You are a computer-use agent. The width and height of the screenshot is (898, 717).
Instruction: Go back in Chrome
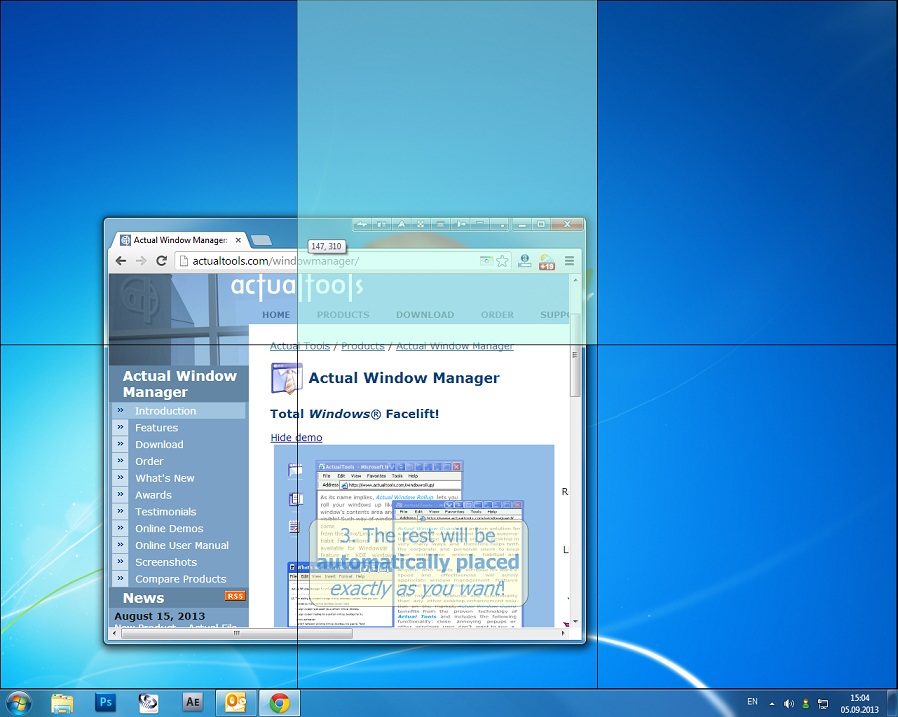point(120,261)
